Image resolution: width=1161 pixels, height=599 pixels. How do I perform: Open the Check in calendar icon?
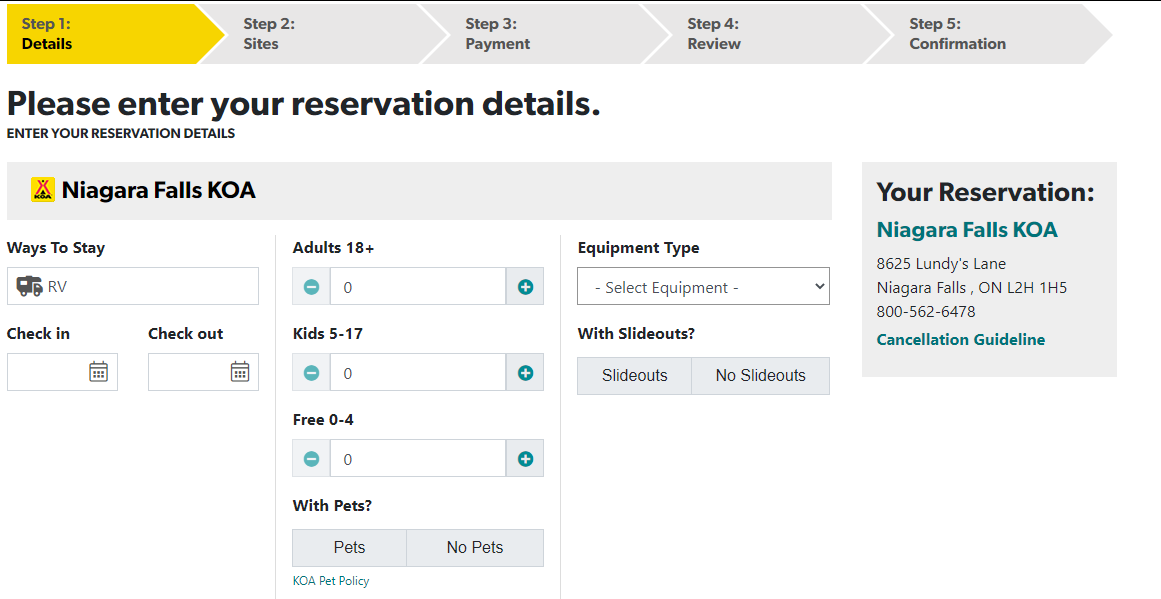pyautogui.click(x=98, y=372)
